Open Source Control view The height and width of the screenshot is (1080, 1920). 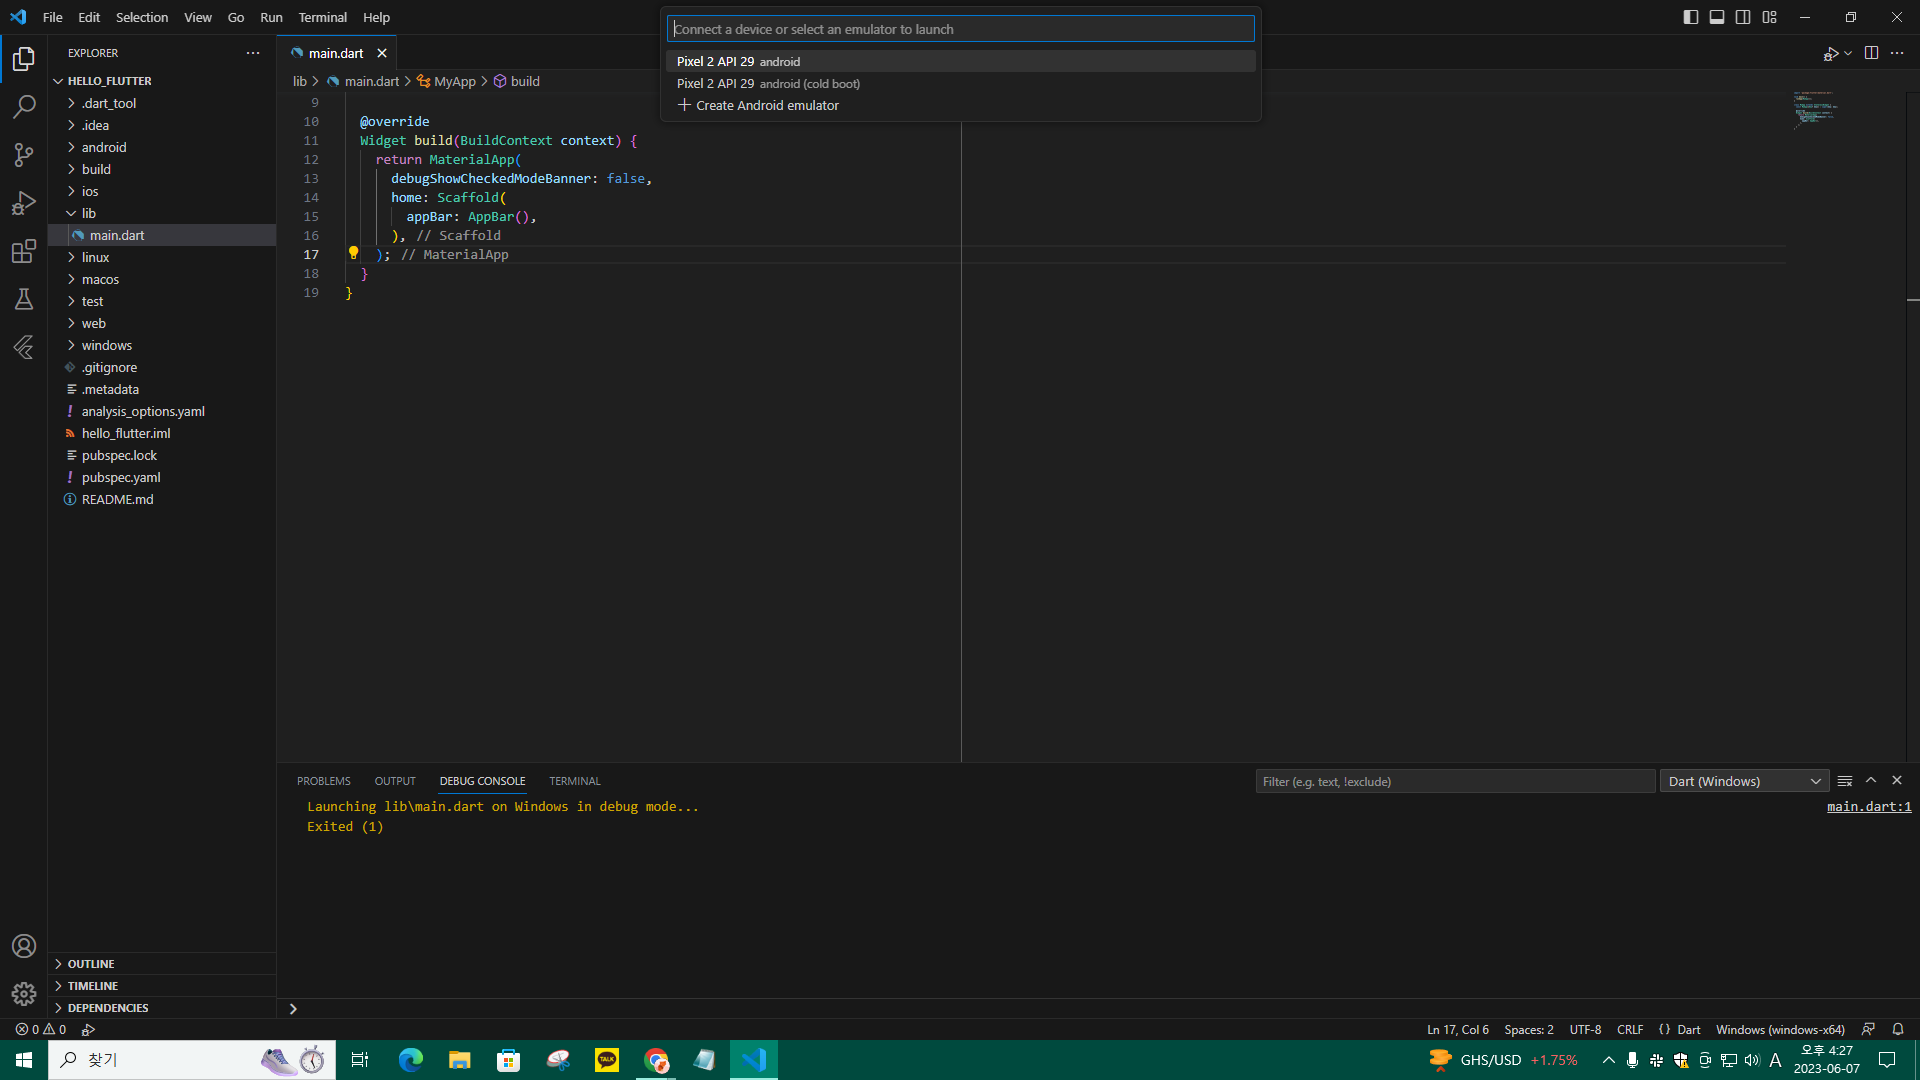(24, 155)
